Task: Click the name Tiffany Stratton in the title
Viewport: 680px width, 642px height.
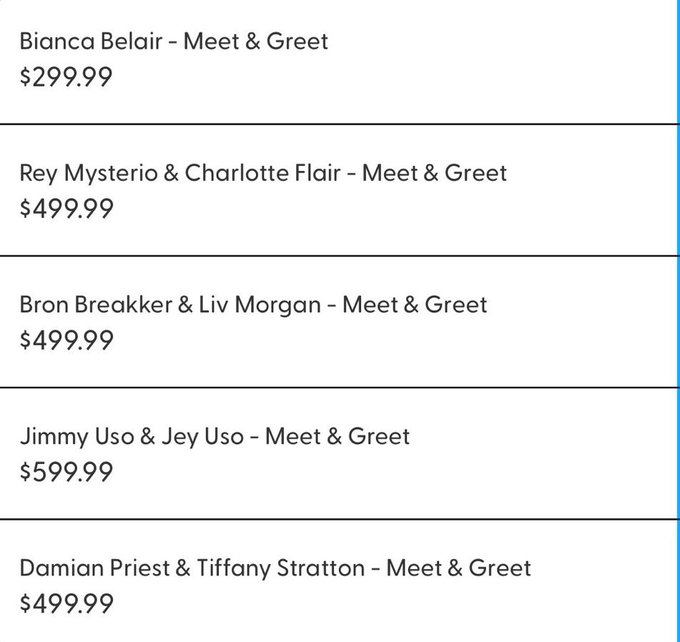Action: coord(281,568)
